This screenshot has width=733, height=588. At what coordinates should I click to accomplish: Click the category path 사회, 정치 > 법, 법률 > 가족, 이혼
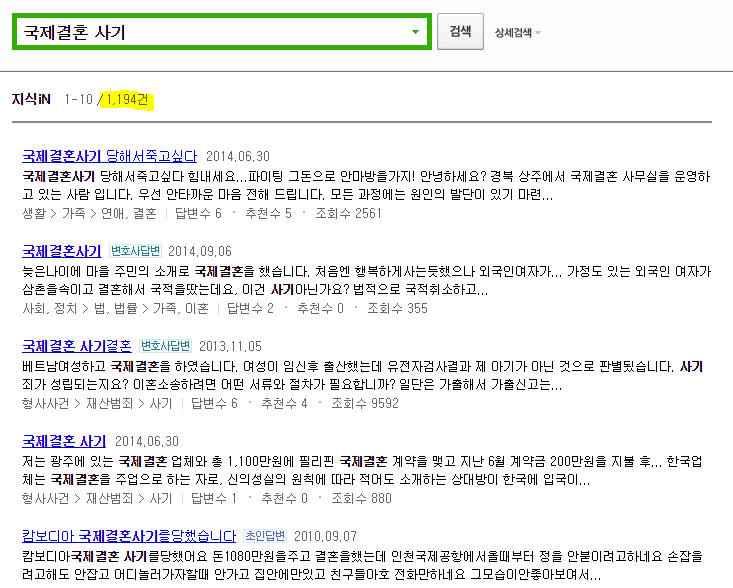pos(115,308)
